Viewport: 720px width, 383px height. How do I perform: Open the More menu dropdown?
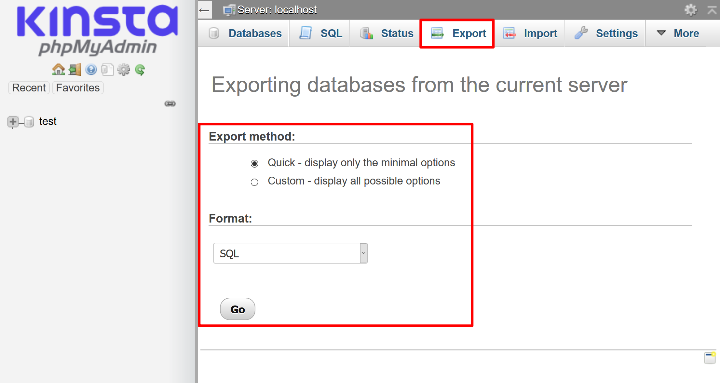pyautogui.click(x=678, y=33)
